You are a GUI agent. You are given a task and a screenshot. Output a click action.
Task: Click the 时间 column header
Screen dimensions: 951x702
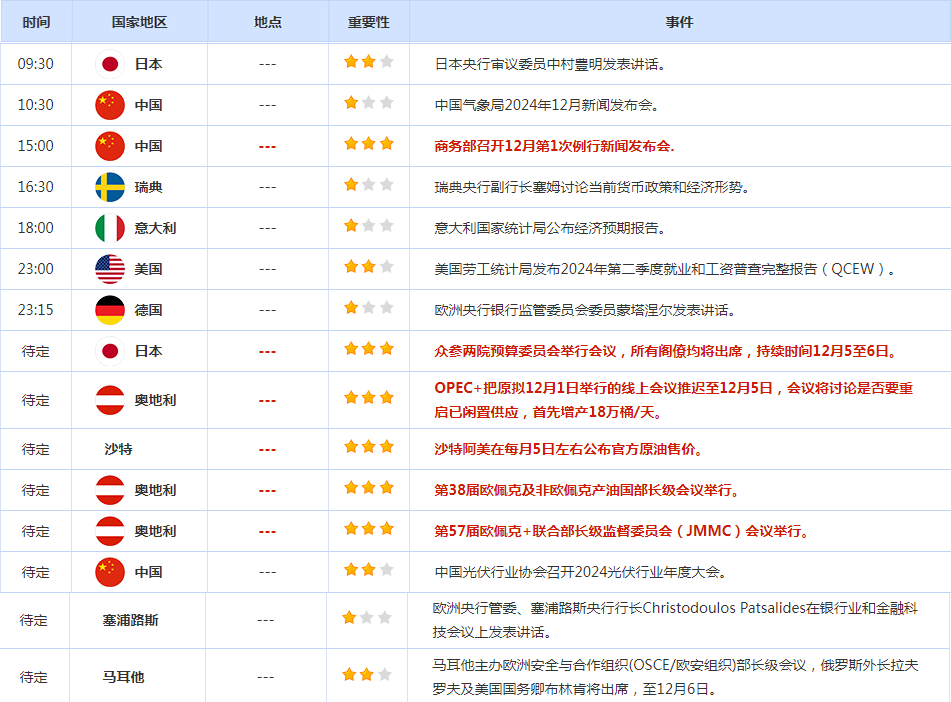36,22
